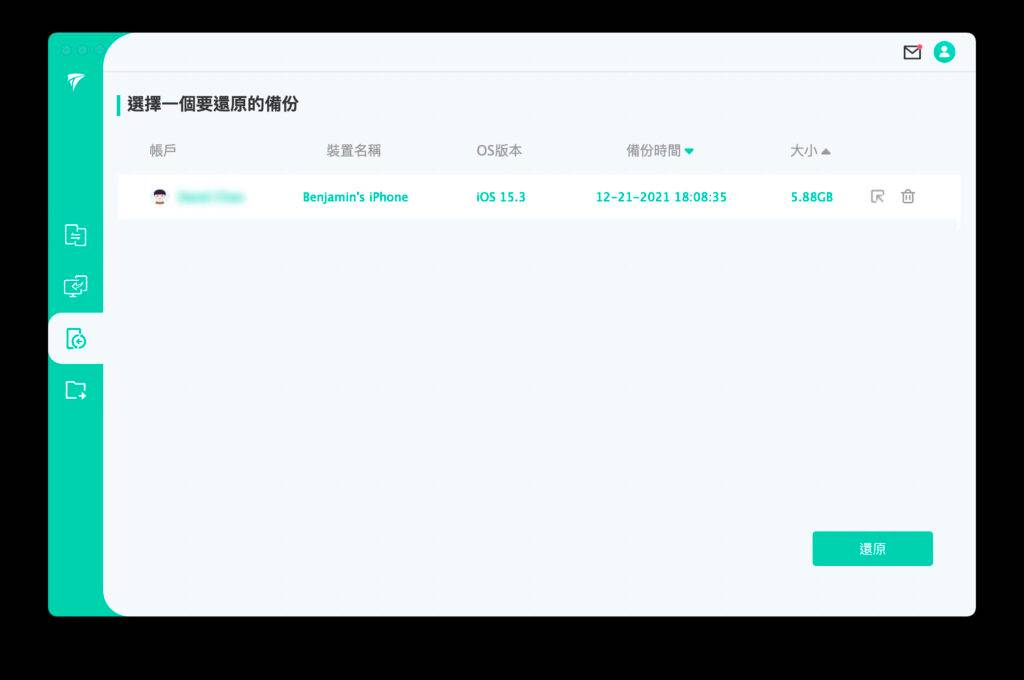Screen dimensions: 1024x680
Task: Open the mail notification icon
Action: (912, 51)
